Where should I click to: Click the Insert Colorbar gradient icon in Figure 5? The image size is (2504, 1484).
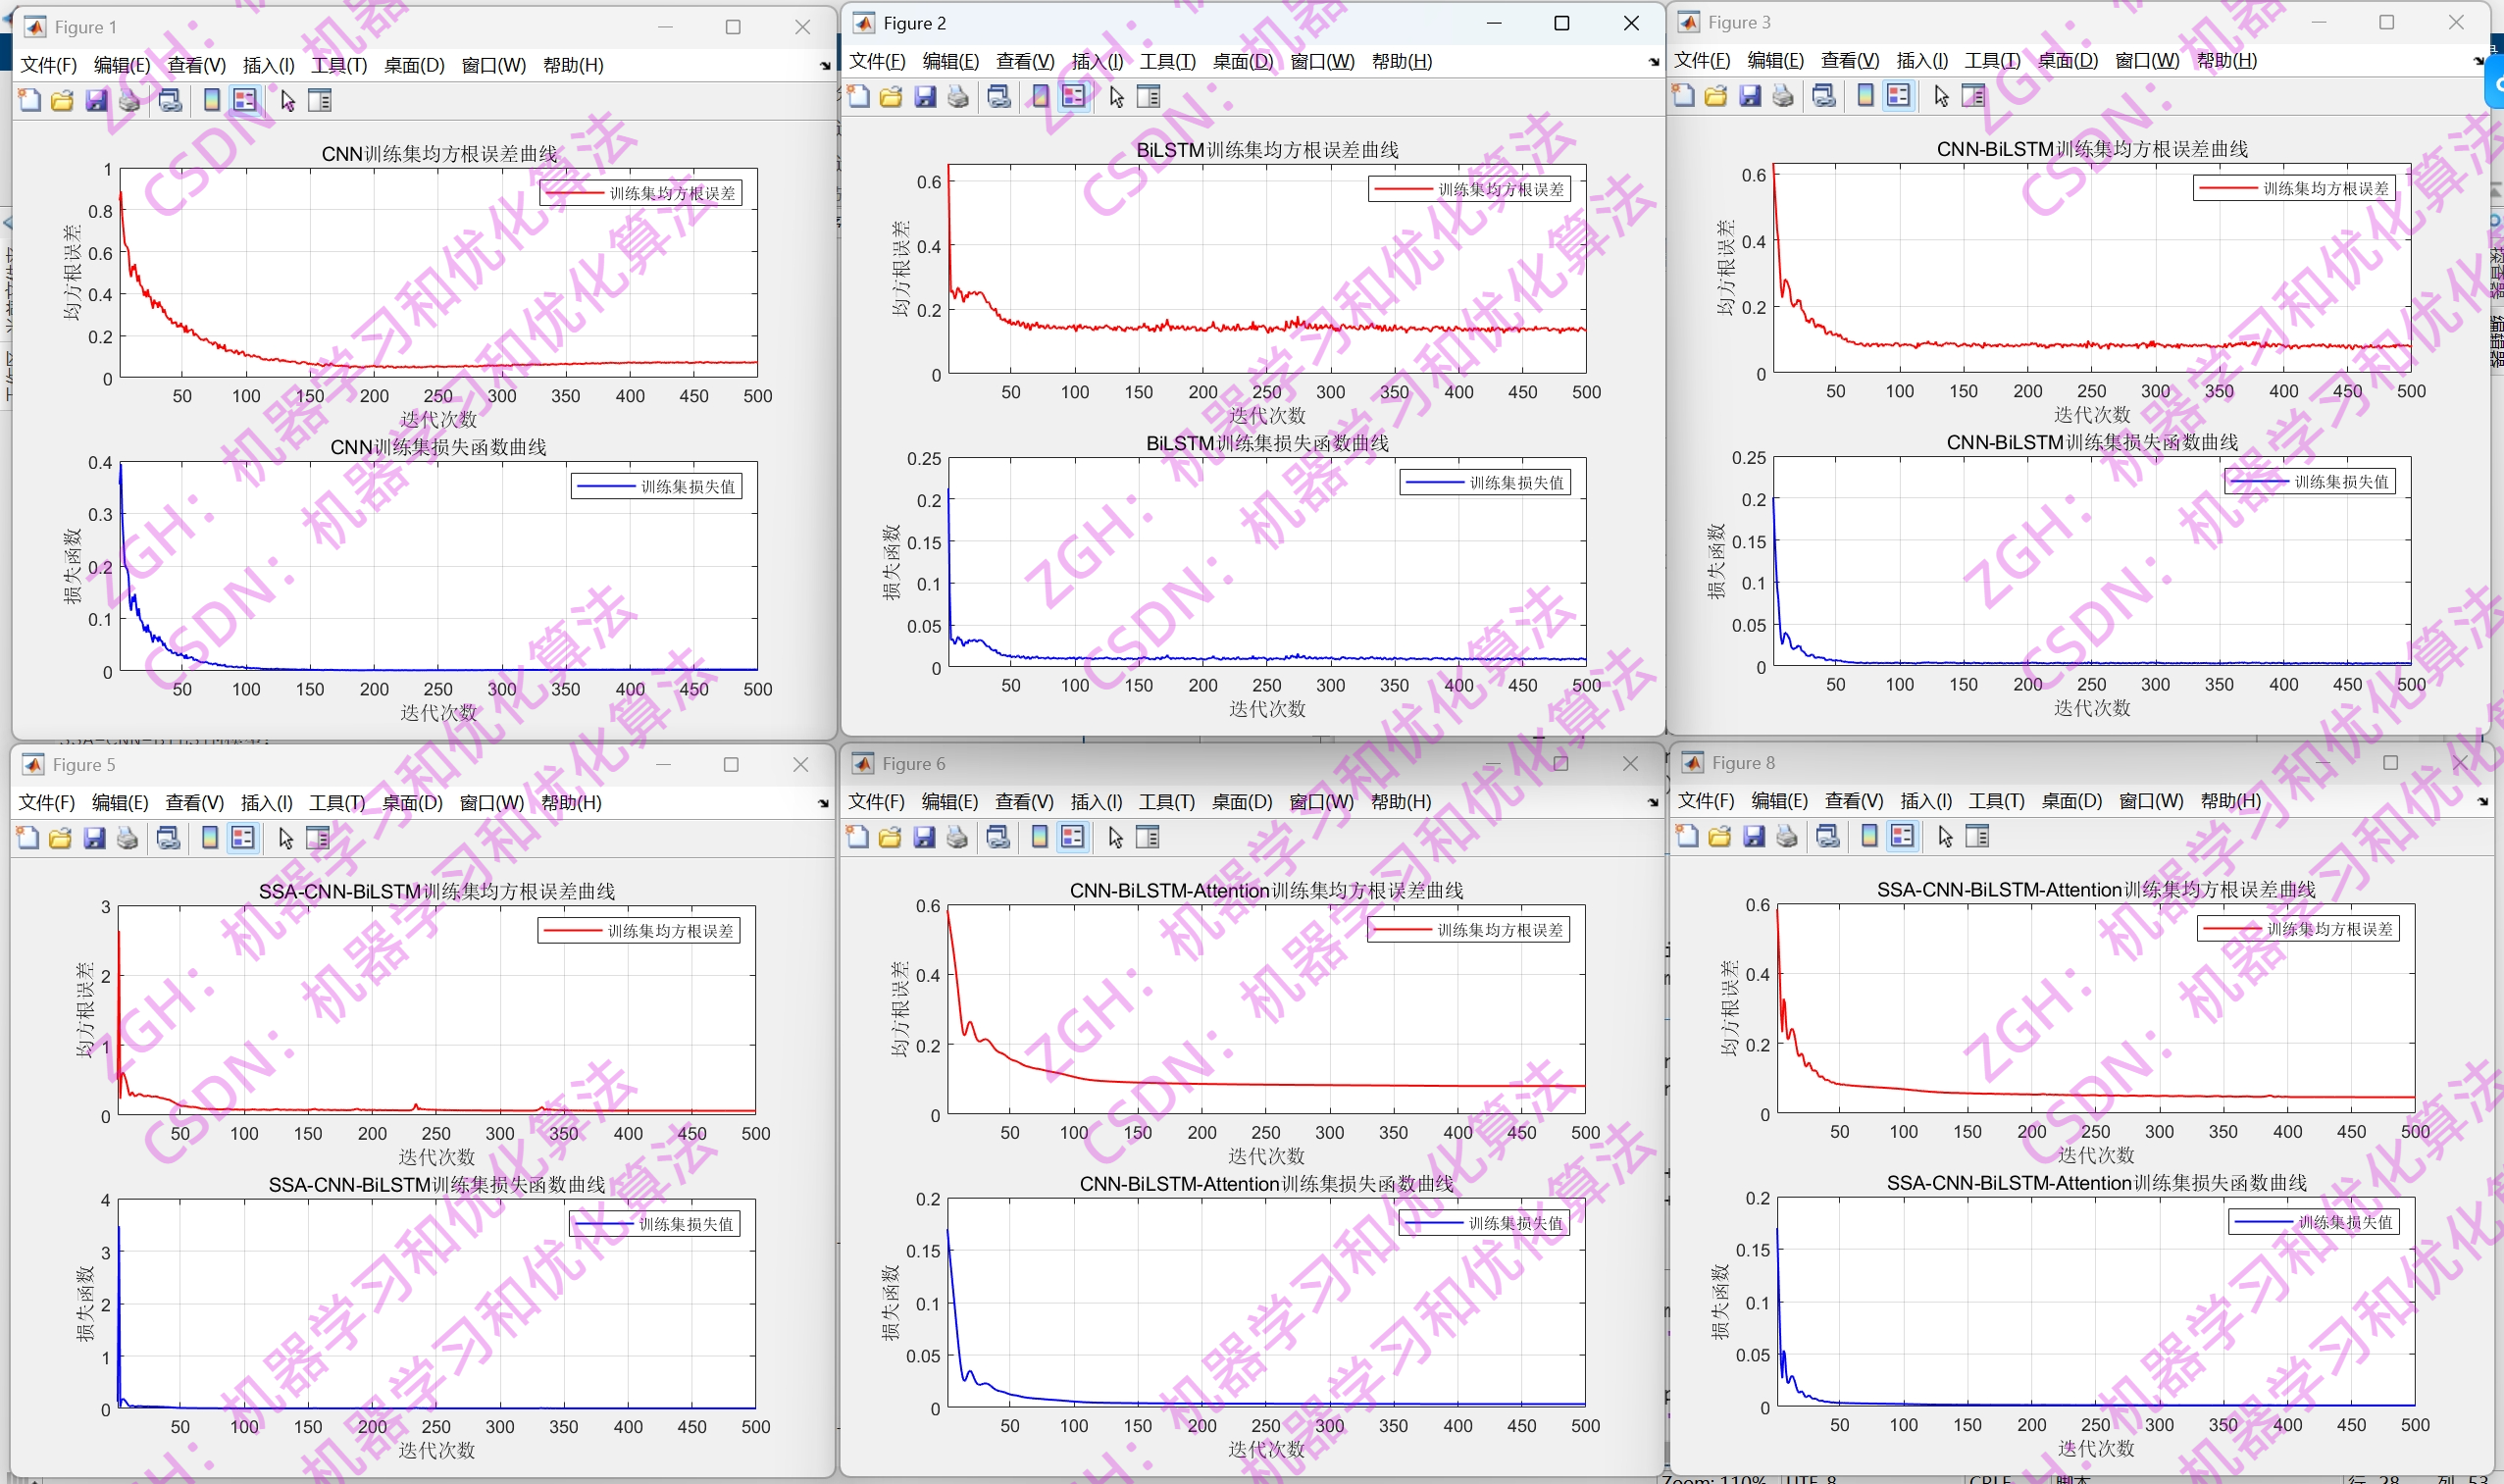(210, 838)
